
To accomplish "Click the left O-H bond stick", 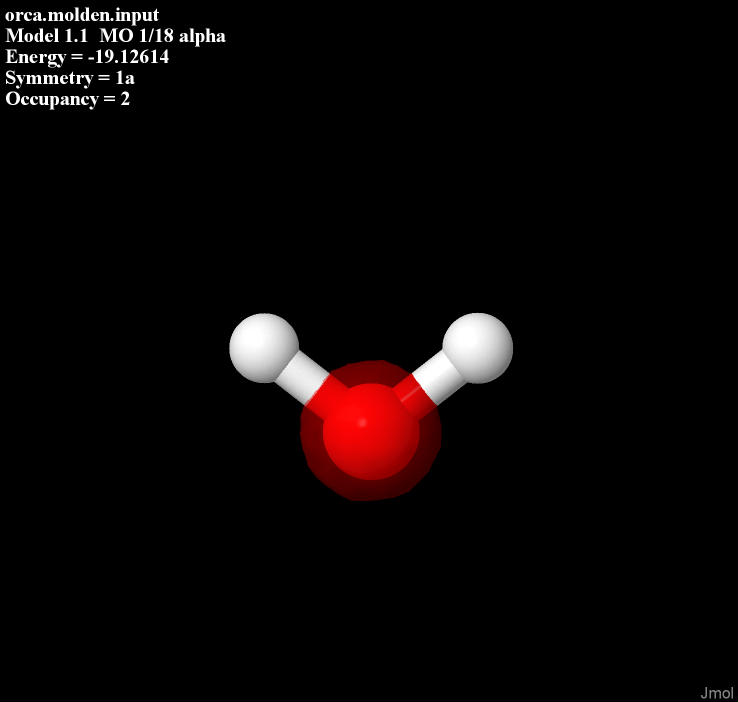I will click(311, 383).
